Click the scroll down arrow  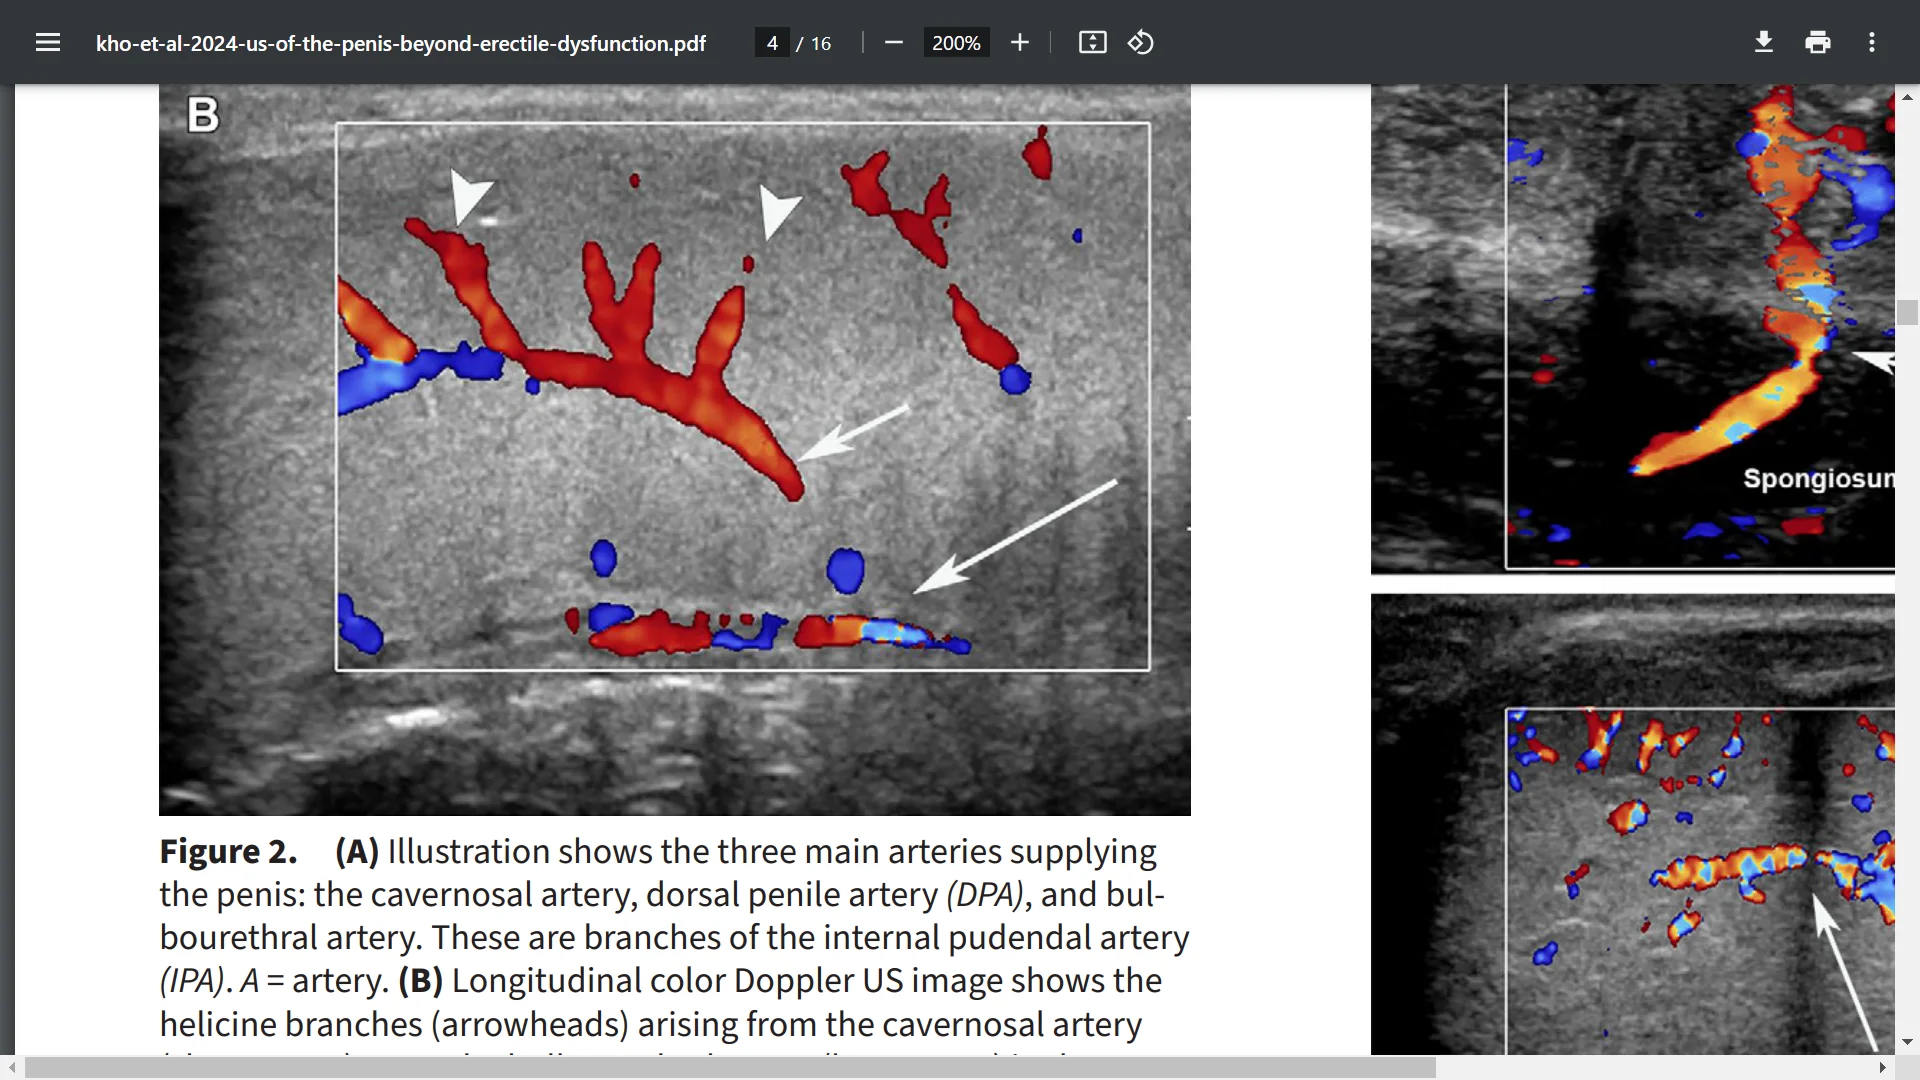1907,1042
